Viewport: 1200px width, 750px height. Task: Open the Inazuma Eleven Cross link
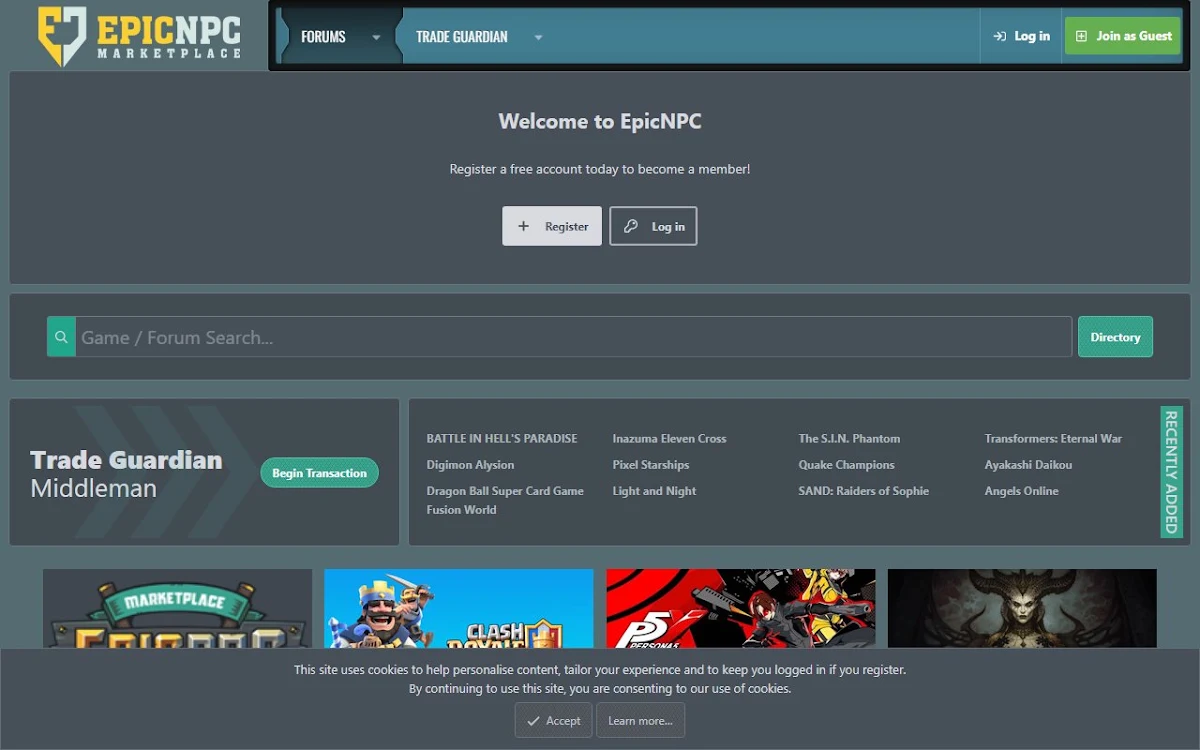tap(669, 438)
